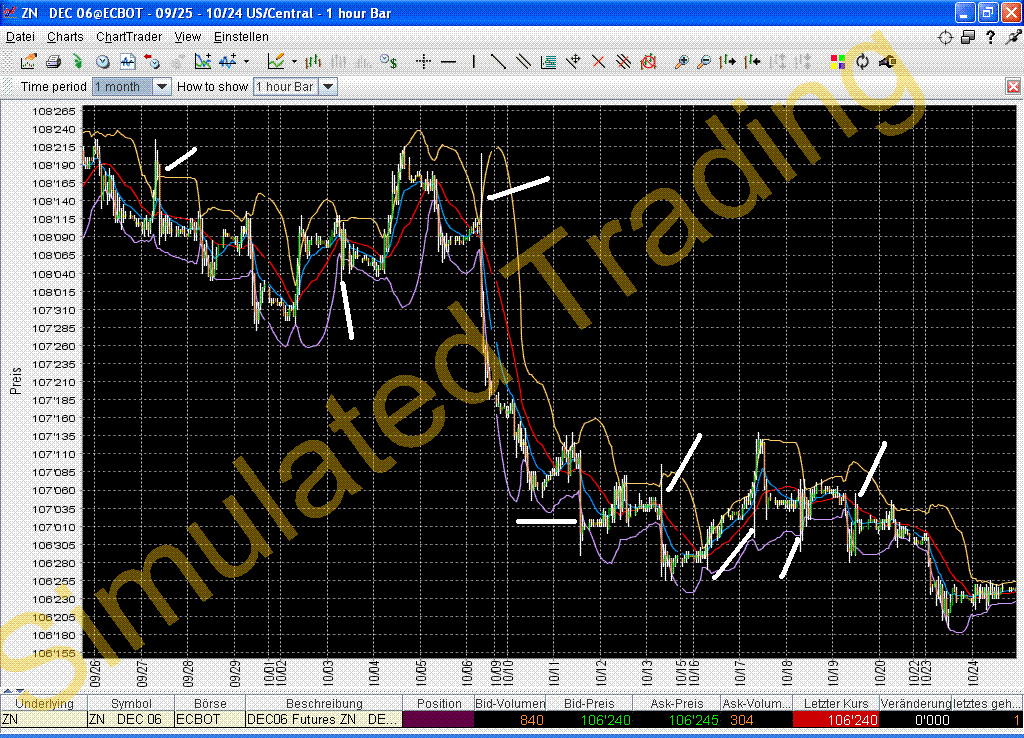Open the ChartTrader menu
The height and width of the screenshot is (738, 1024).
point(129,37)
